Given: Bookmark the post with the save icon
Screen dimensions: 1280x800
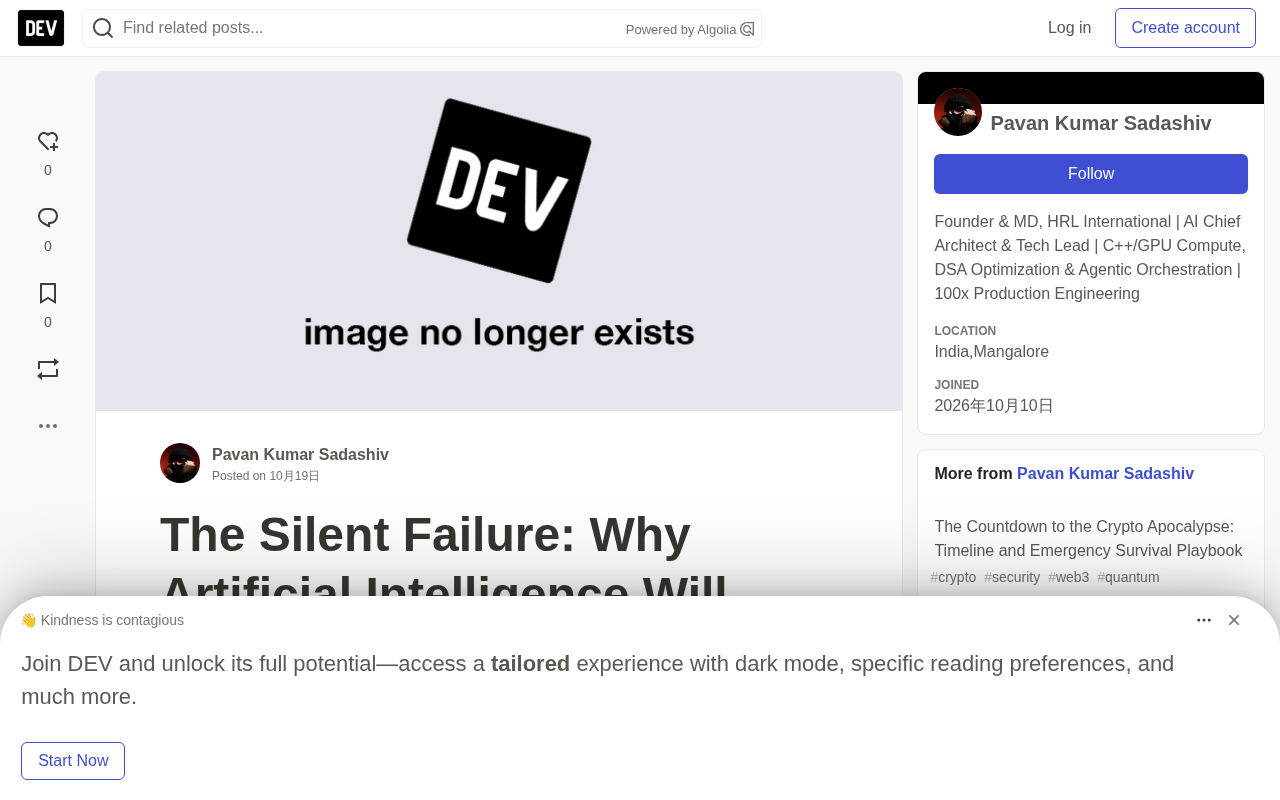Looking at the screenshot, I should click(48, 294).
